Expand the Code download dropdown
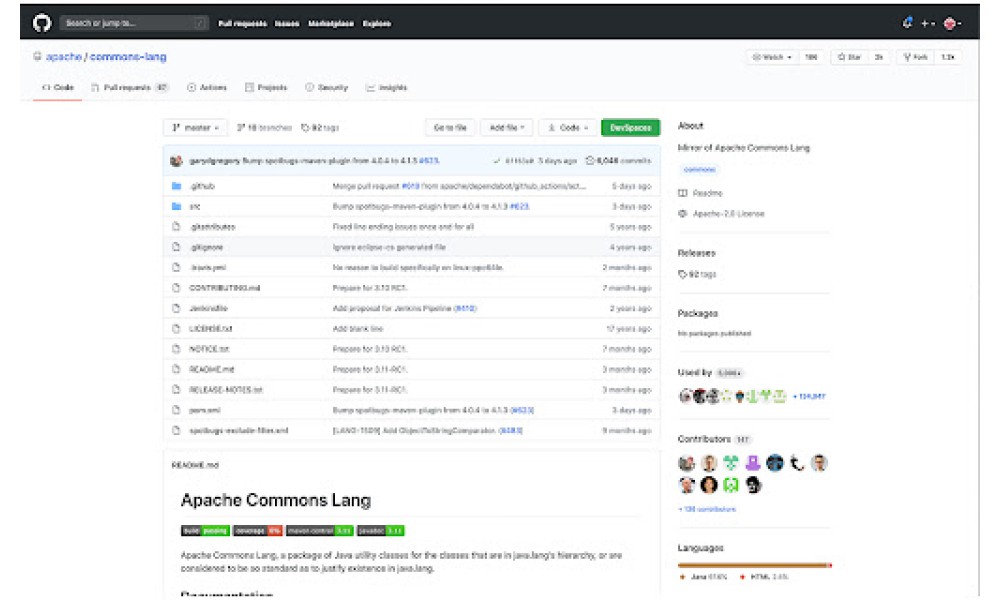The width and height of the screenshot is (1000, 600). pyautogui.click(x=568, y=128)
